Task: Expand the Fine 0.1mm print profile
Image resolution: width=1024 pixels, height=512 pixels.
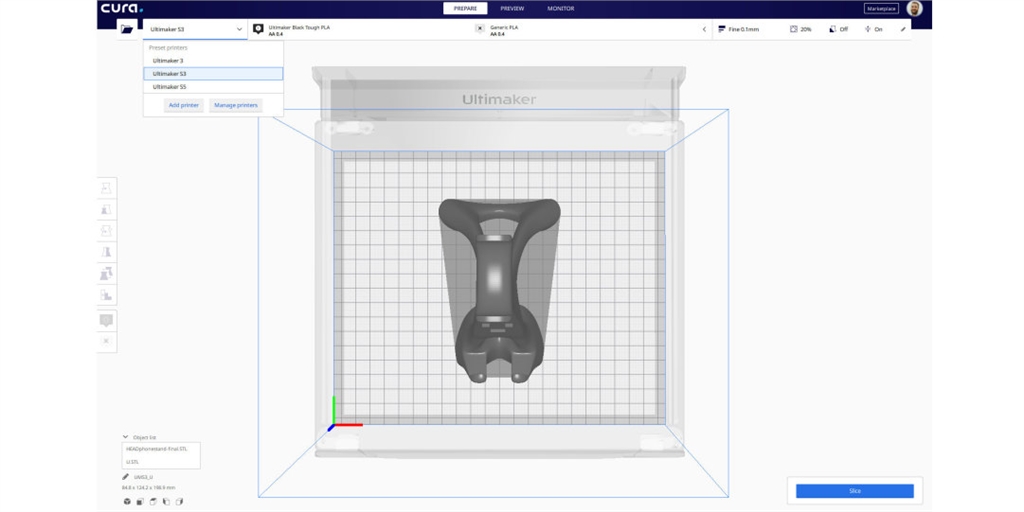Action: pos(745,29)
